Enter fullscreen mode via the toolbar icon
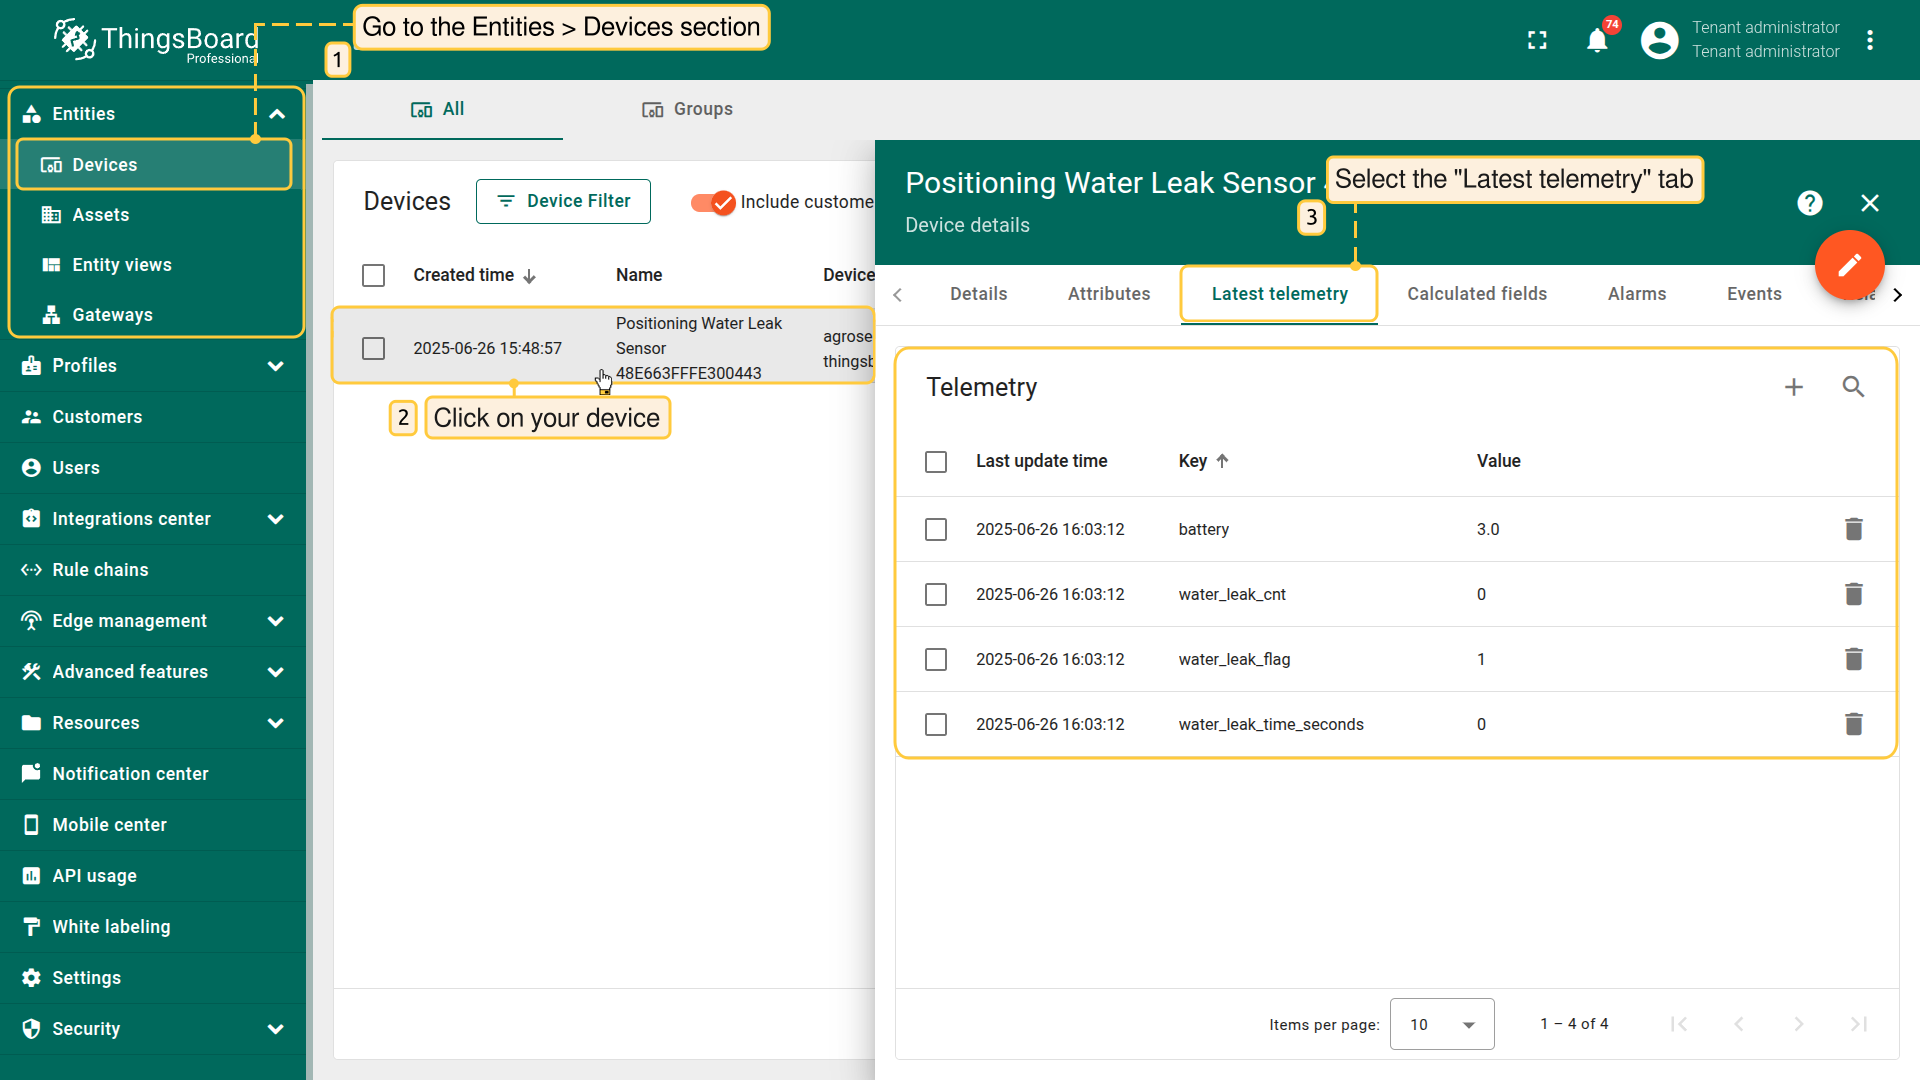 pyautogui.click(x=1537, y=40)
